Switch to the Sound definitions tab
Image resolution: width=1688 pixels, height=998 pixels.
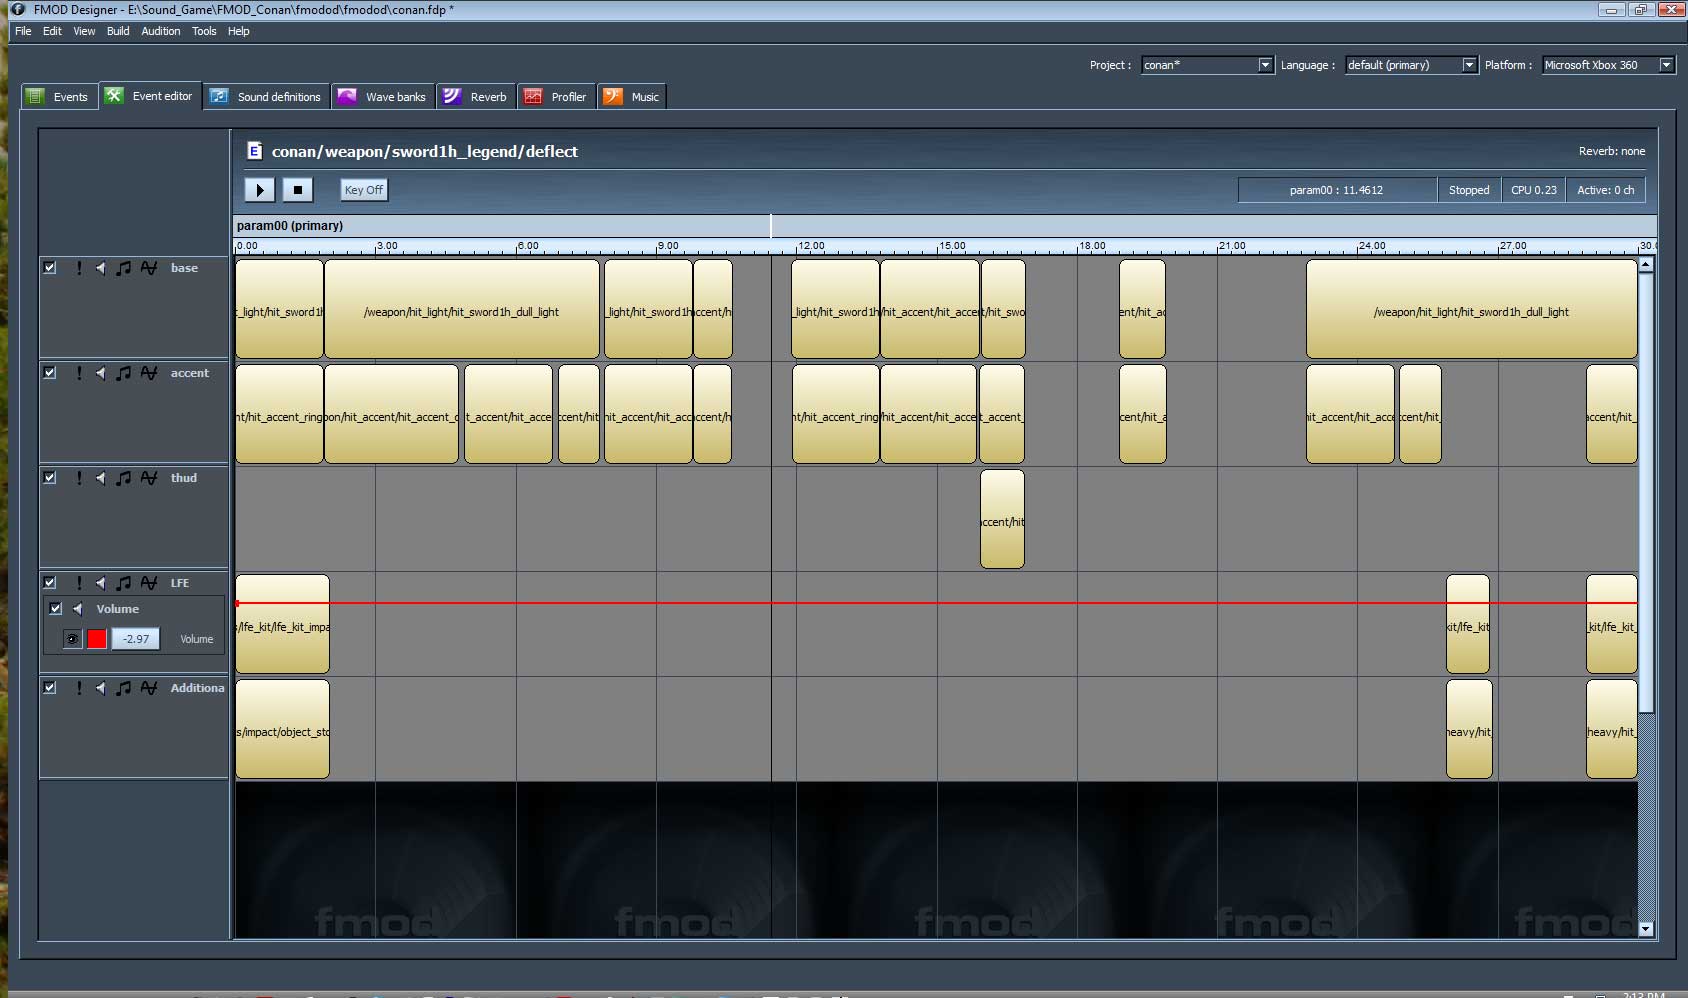tap(266, 97)
